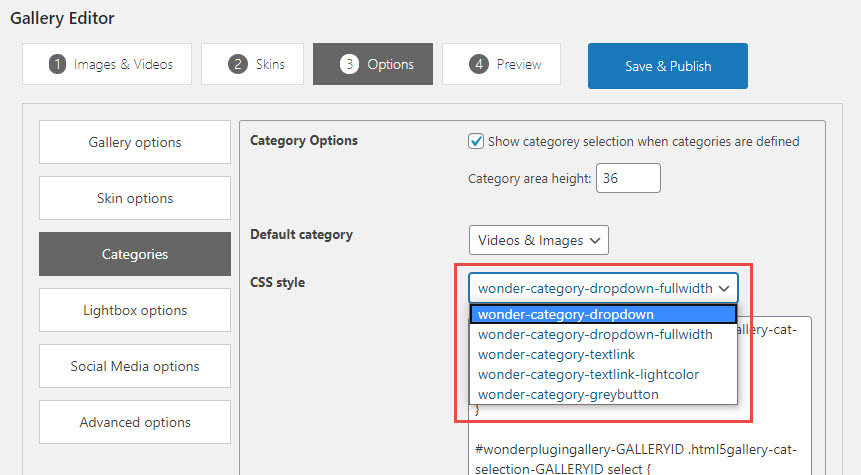The height and width of the screenshot is (475, 861).
Task: Collapse the CSS style dropdown
Action: pyautogui.click(x=603, y=288)
